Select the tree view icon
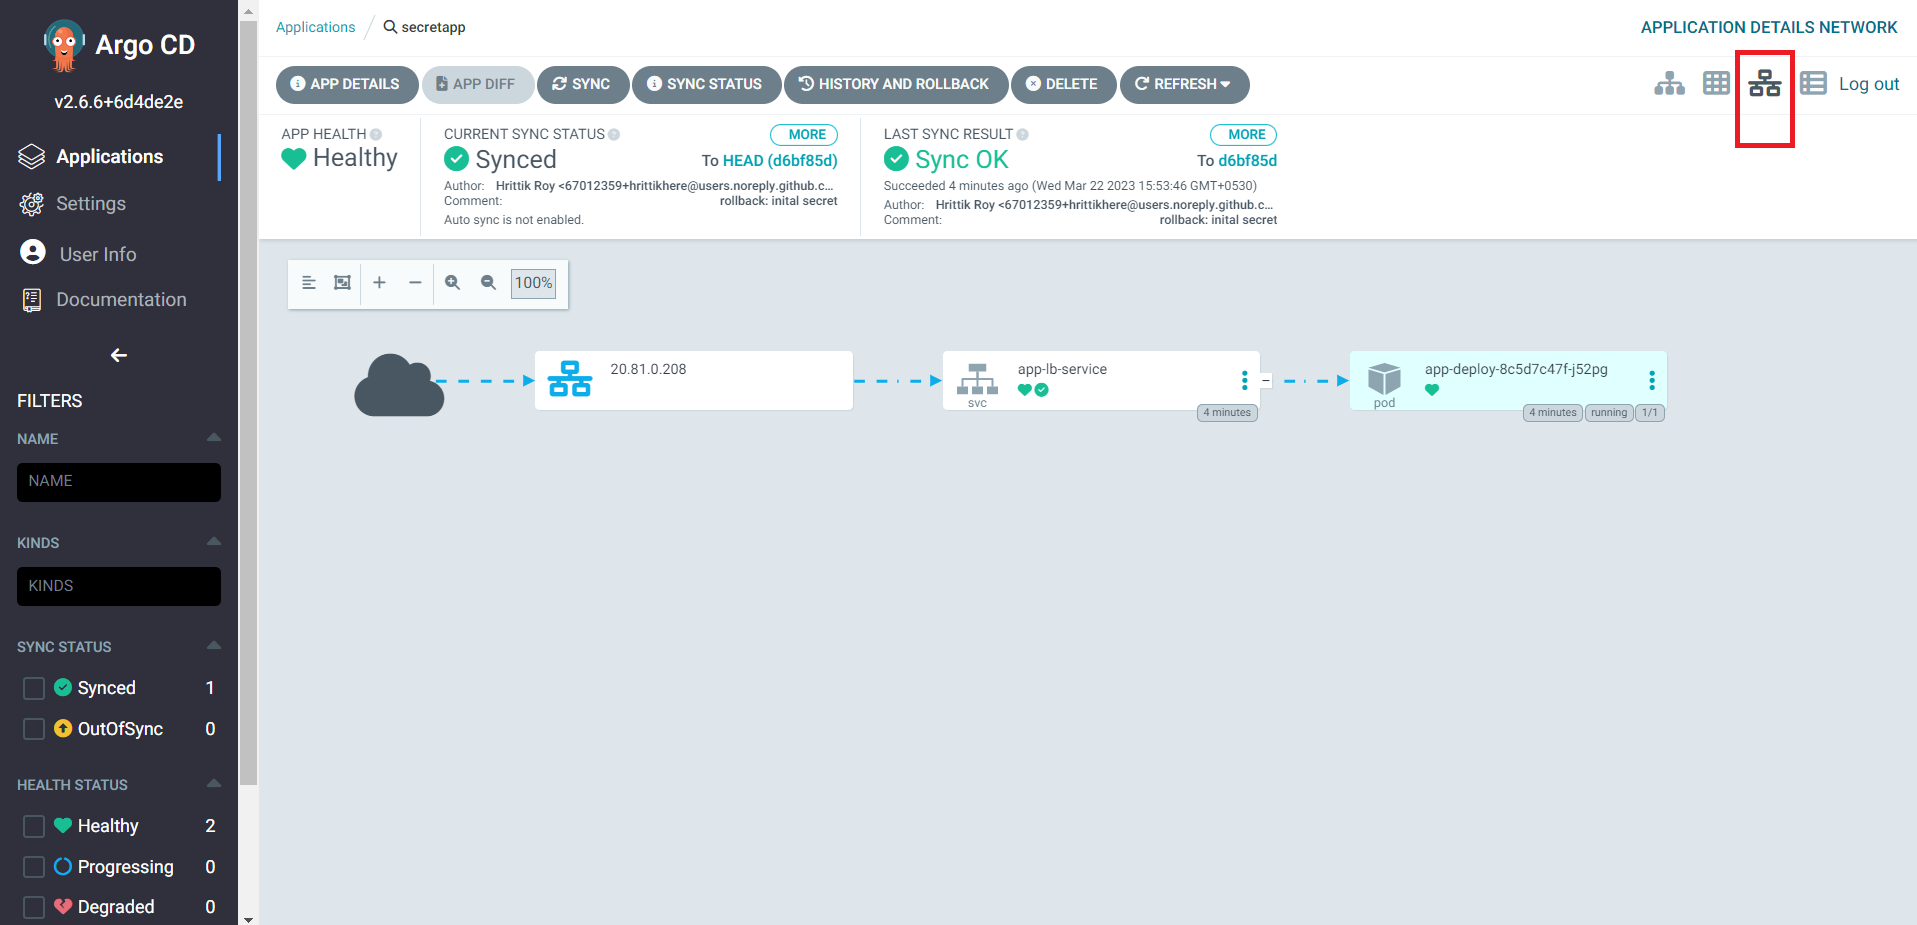The height and width of the screenshot is (925, 1917). tap(1668, 84)
